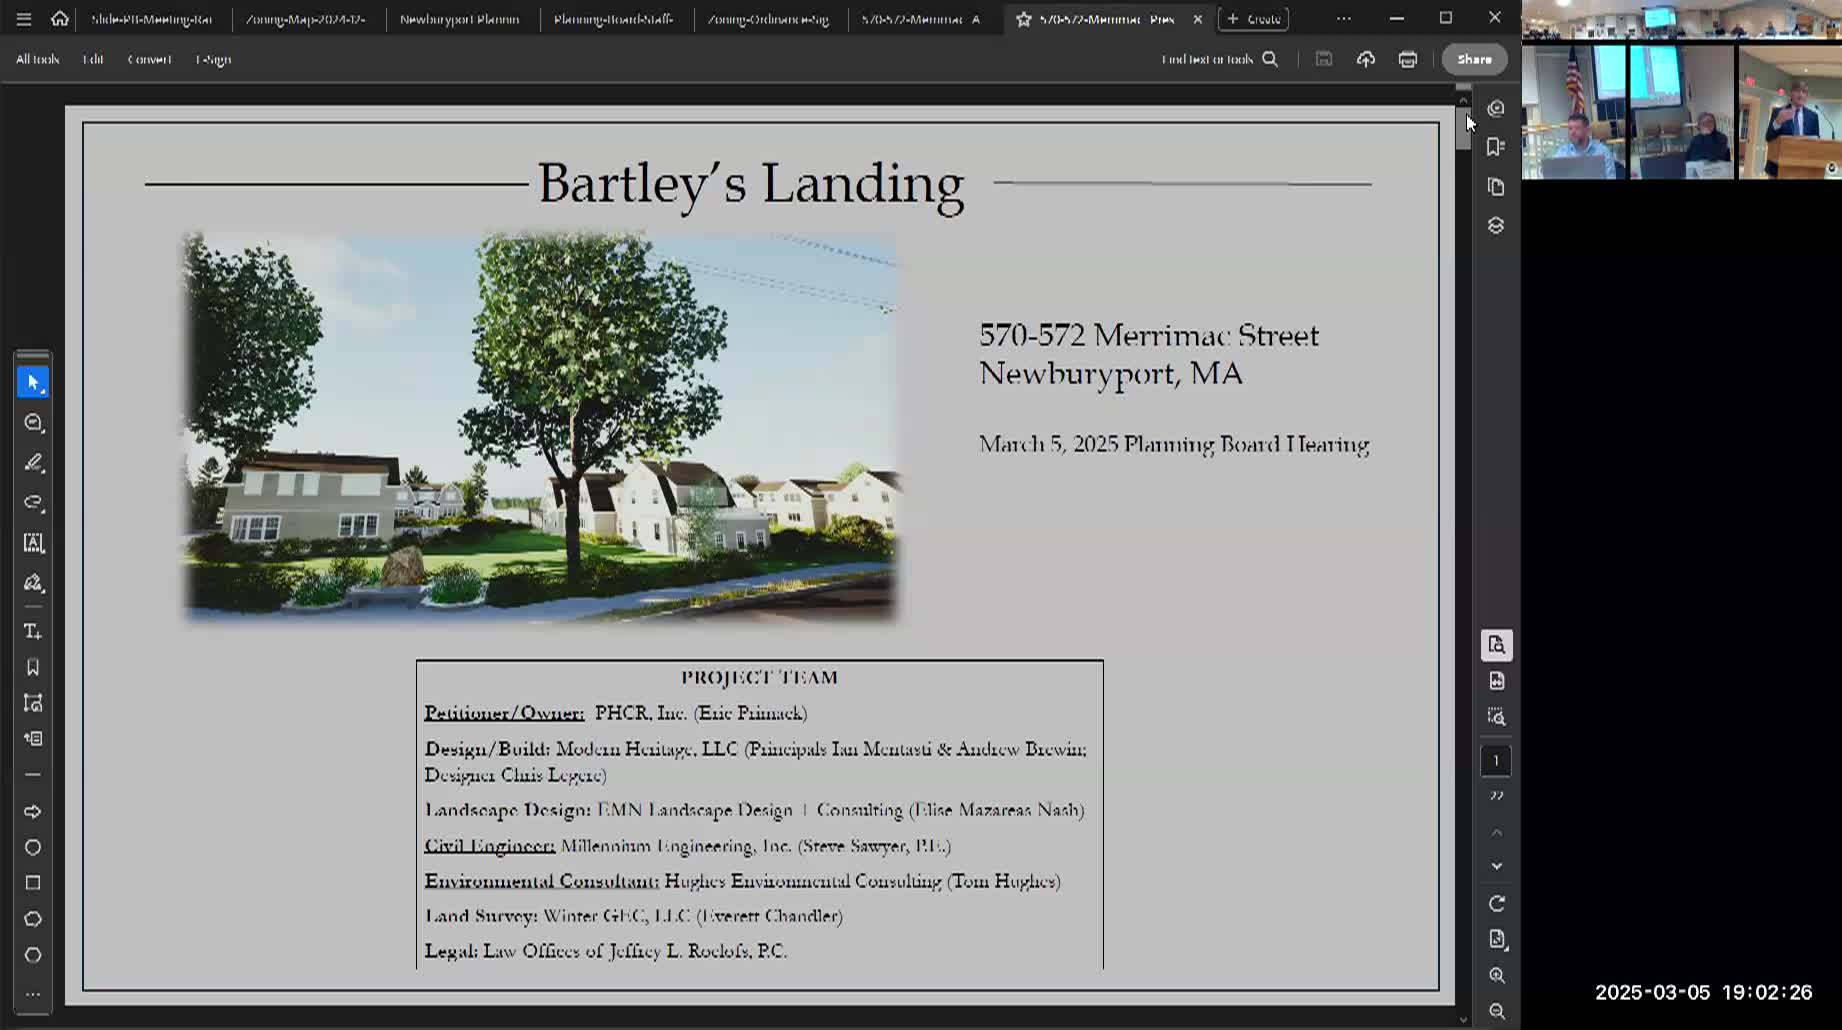Open the page display options
This screenshot has width=1842, height=1030.
pyautogui.click(x=1497, y=940)
